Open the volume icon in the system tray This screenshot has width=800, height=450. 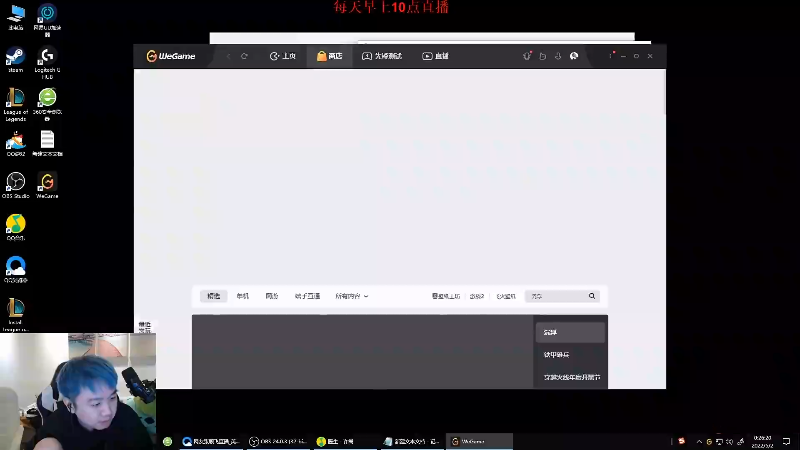[730, 441]
